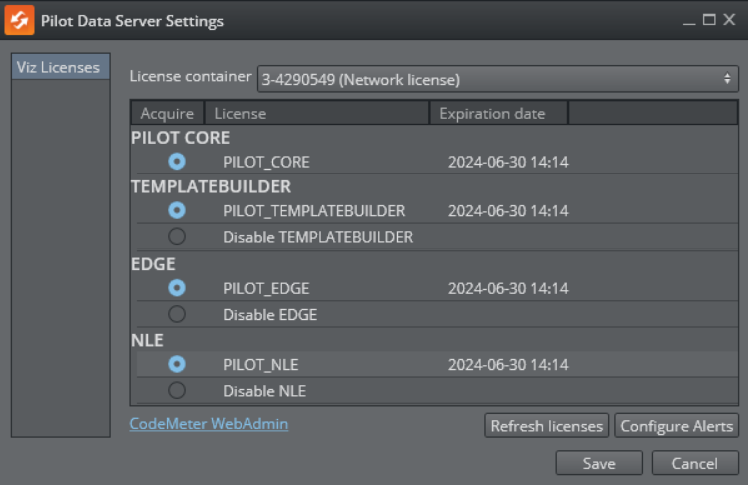Click the Pilot Data Server logo icon
Screen dimensions: 748x485
(20, 20)
